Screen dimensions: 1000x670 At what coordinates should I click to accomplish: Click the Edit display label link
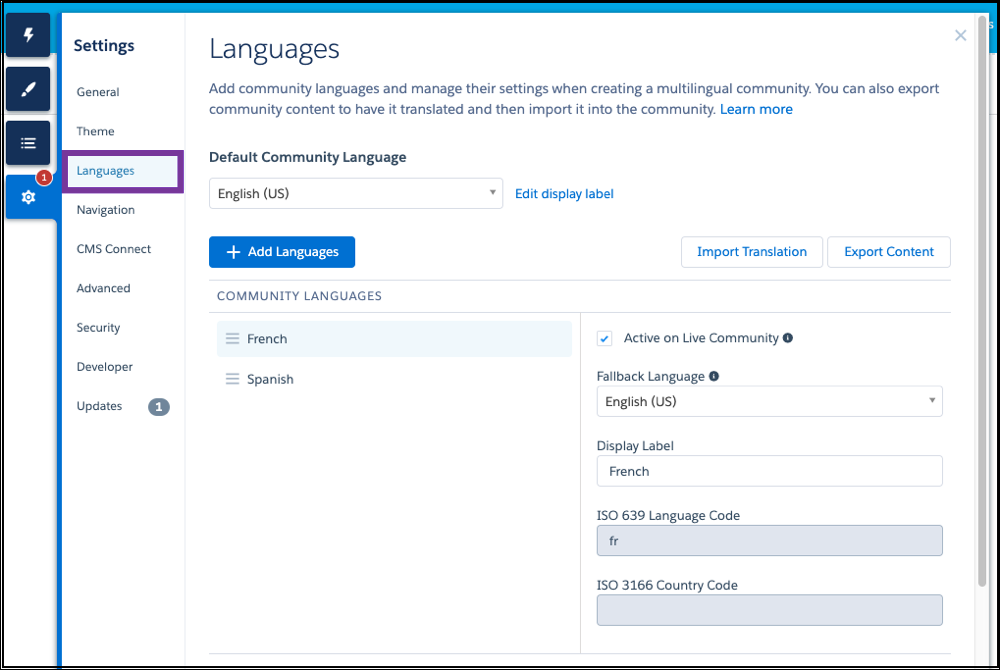click(x=564, y=193)
